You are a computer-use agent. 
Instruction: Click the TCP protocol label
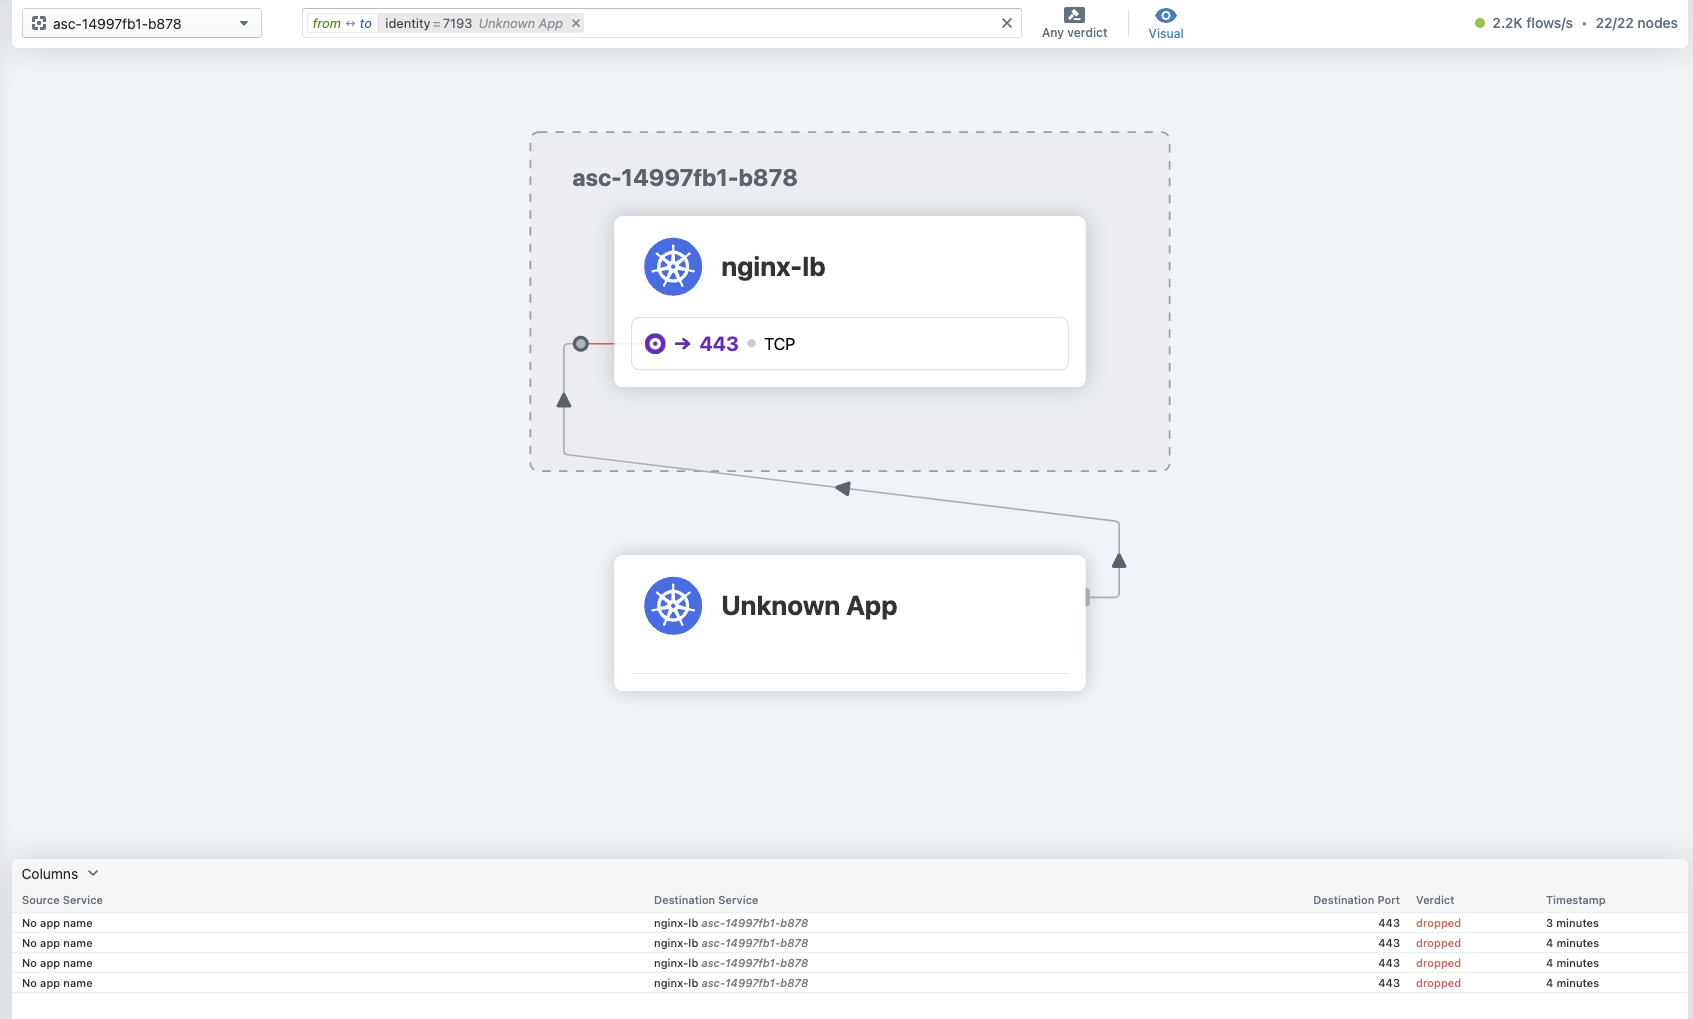pos(780,344)
